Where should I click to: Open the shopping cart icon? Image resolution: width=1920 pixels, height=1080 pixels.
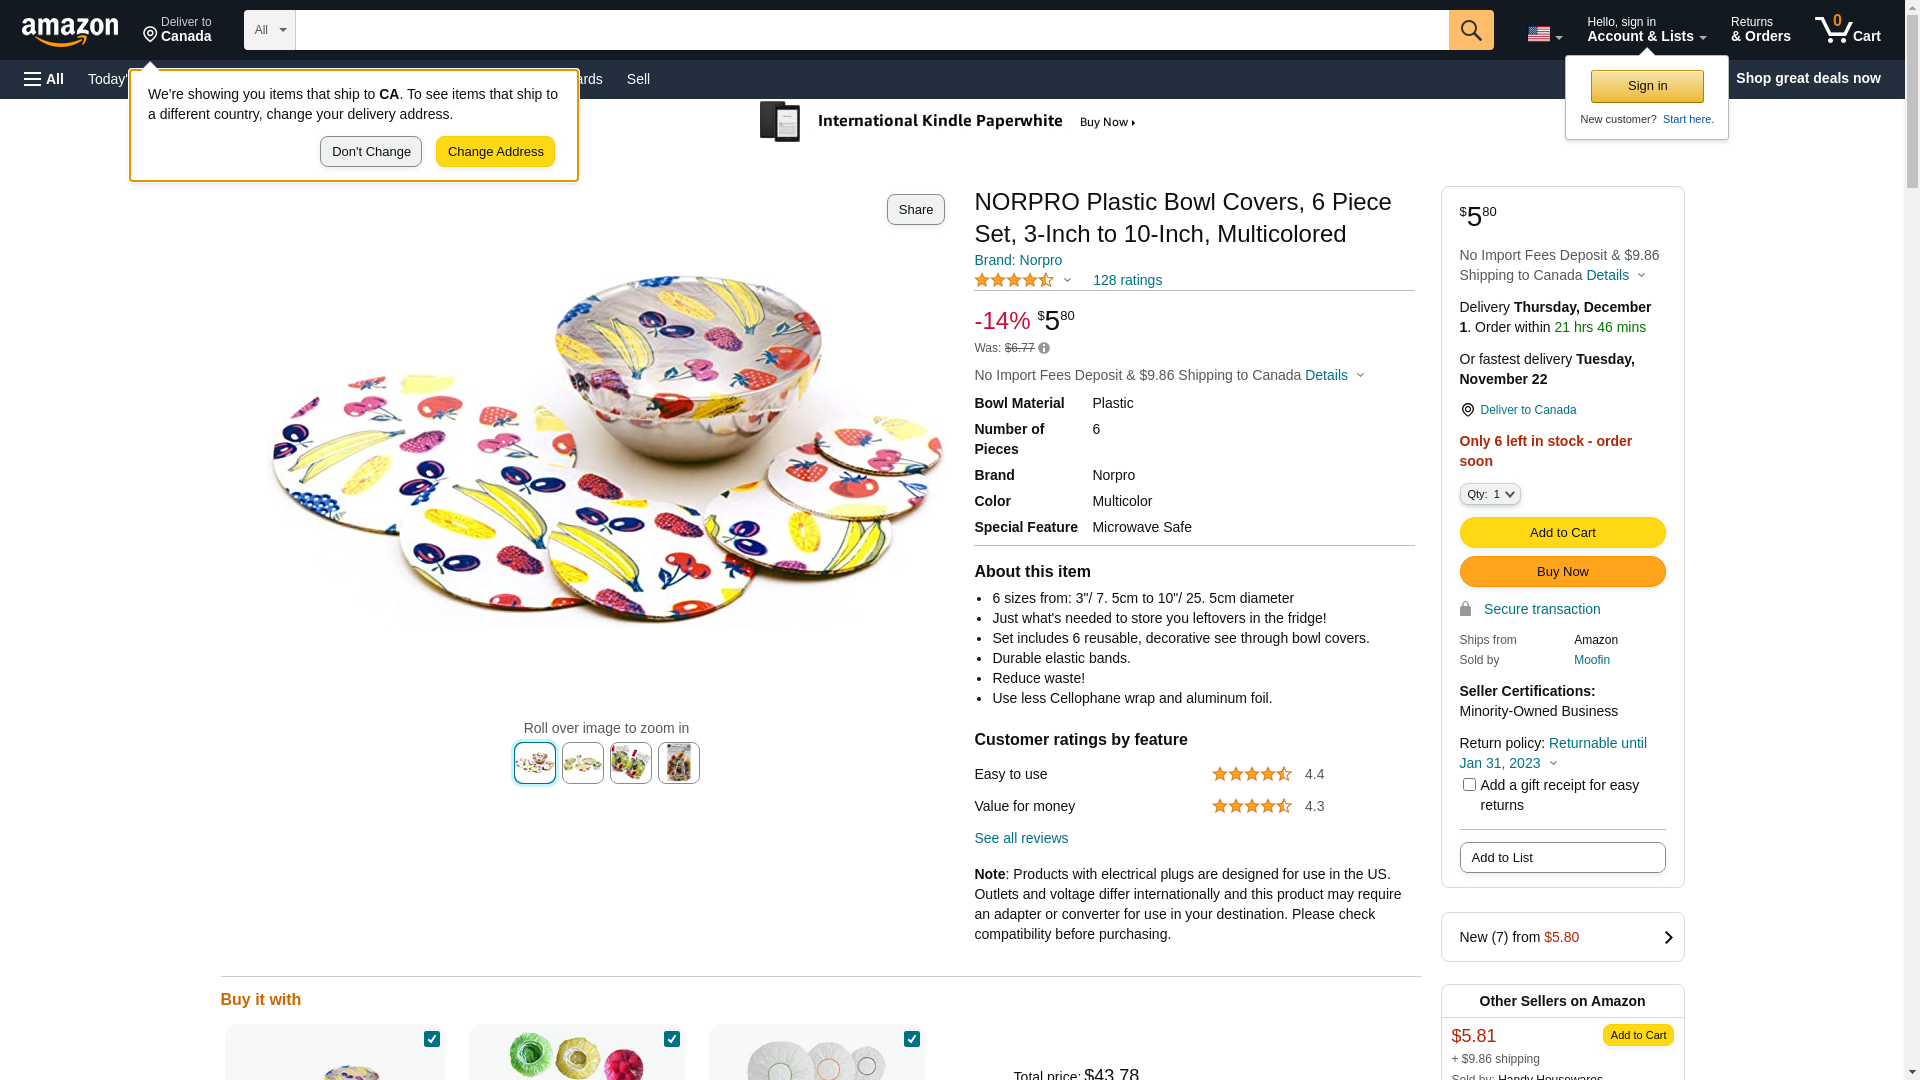click(x=1846, y=30)
